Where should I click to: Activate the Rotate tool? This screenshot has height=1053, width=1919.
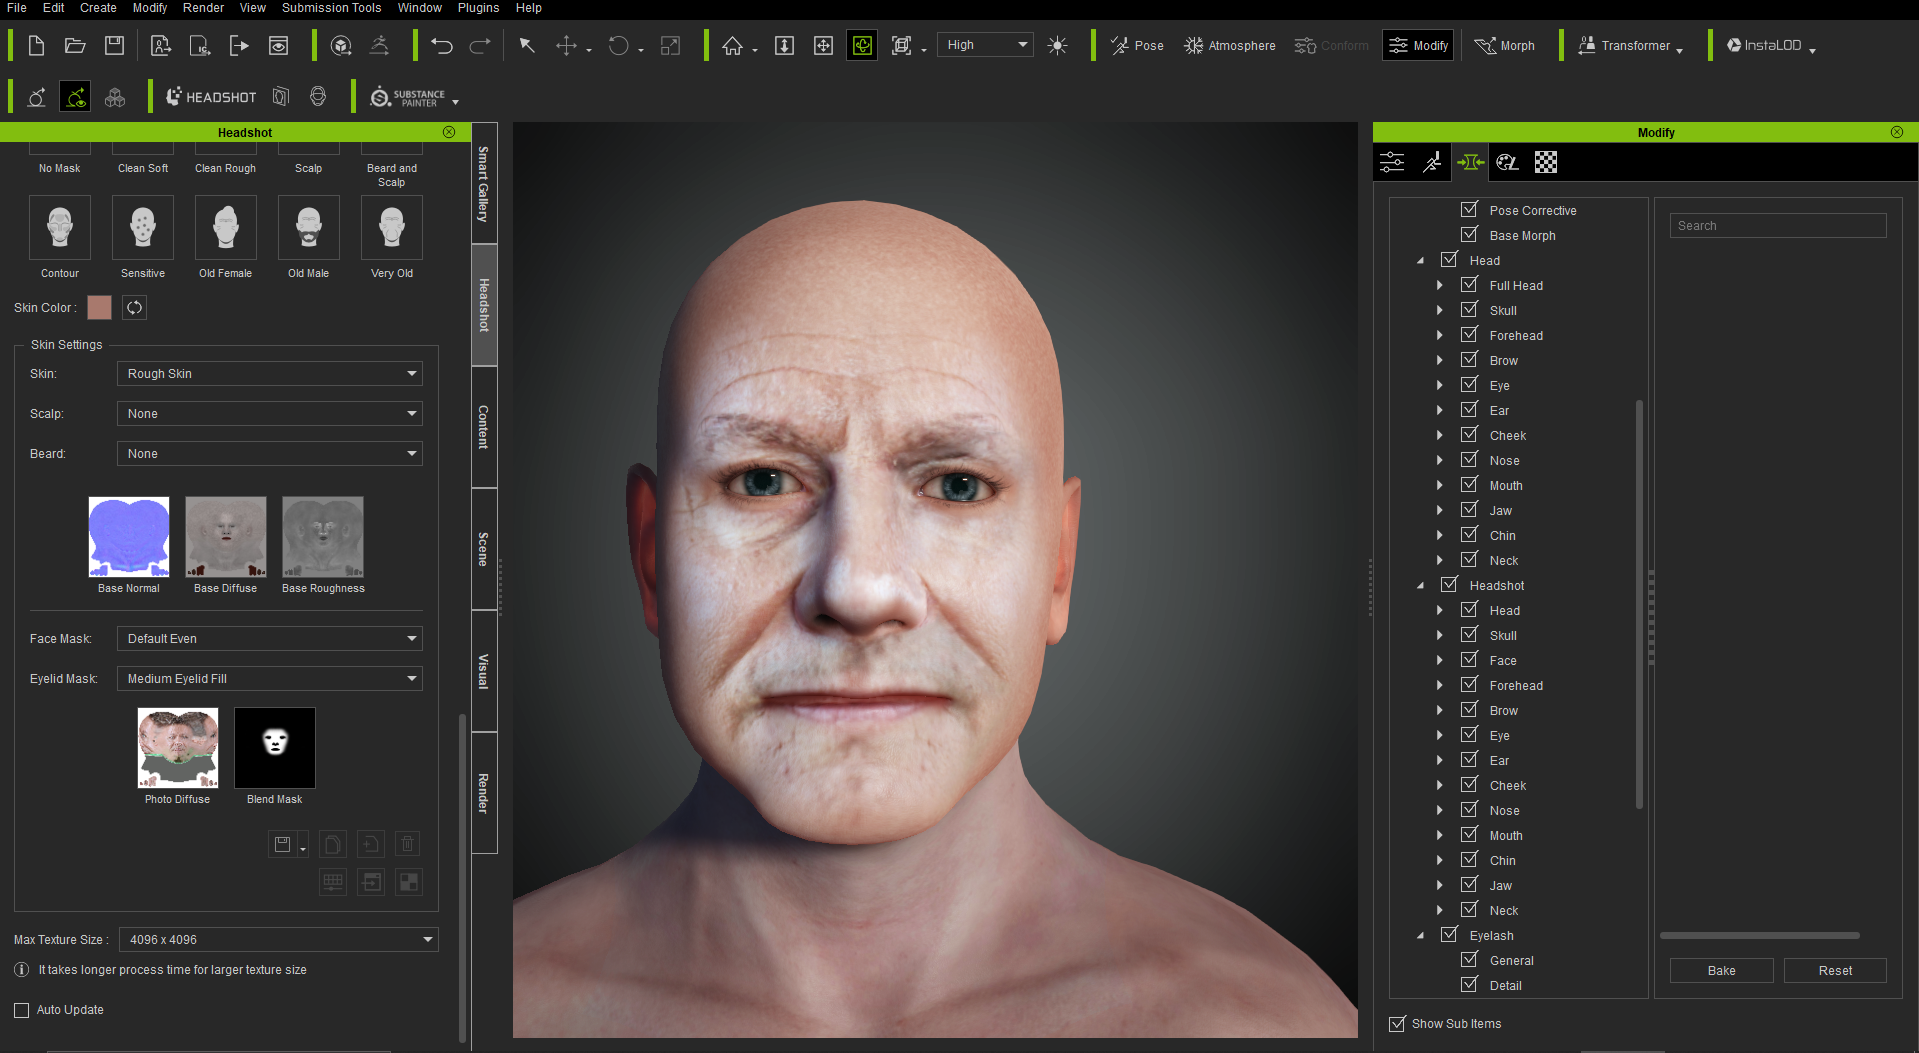tap(619, 46)
